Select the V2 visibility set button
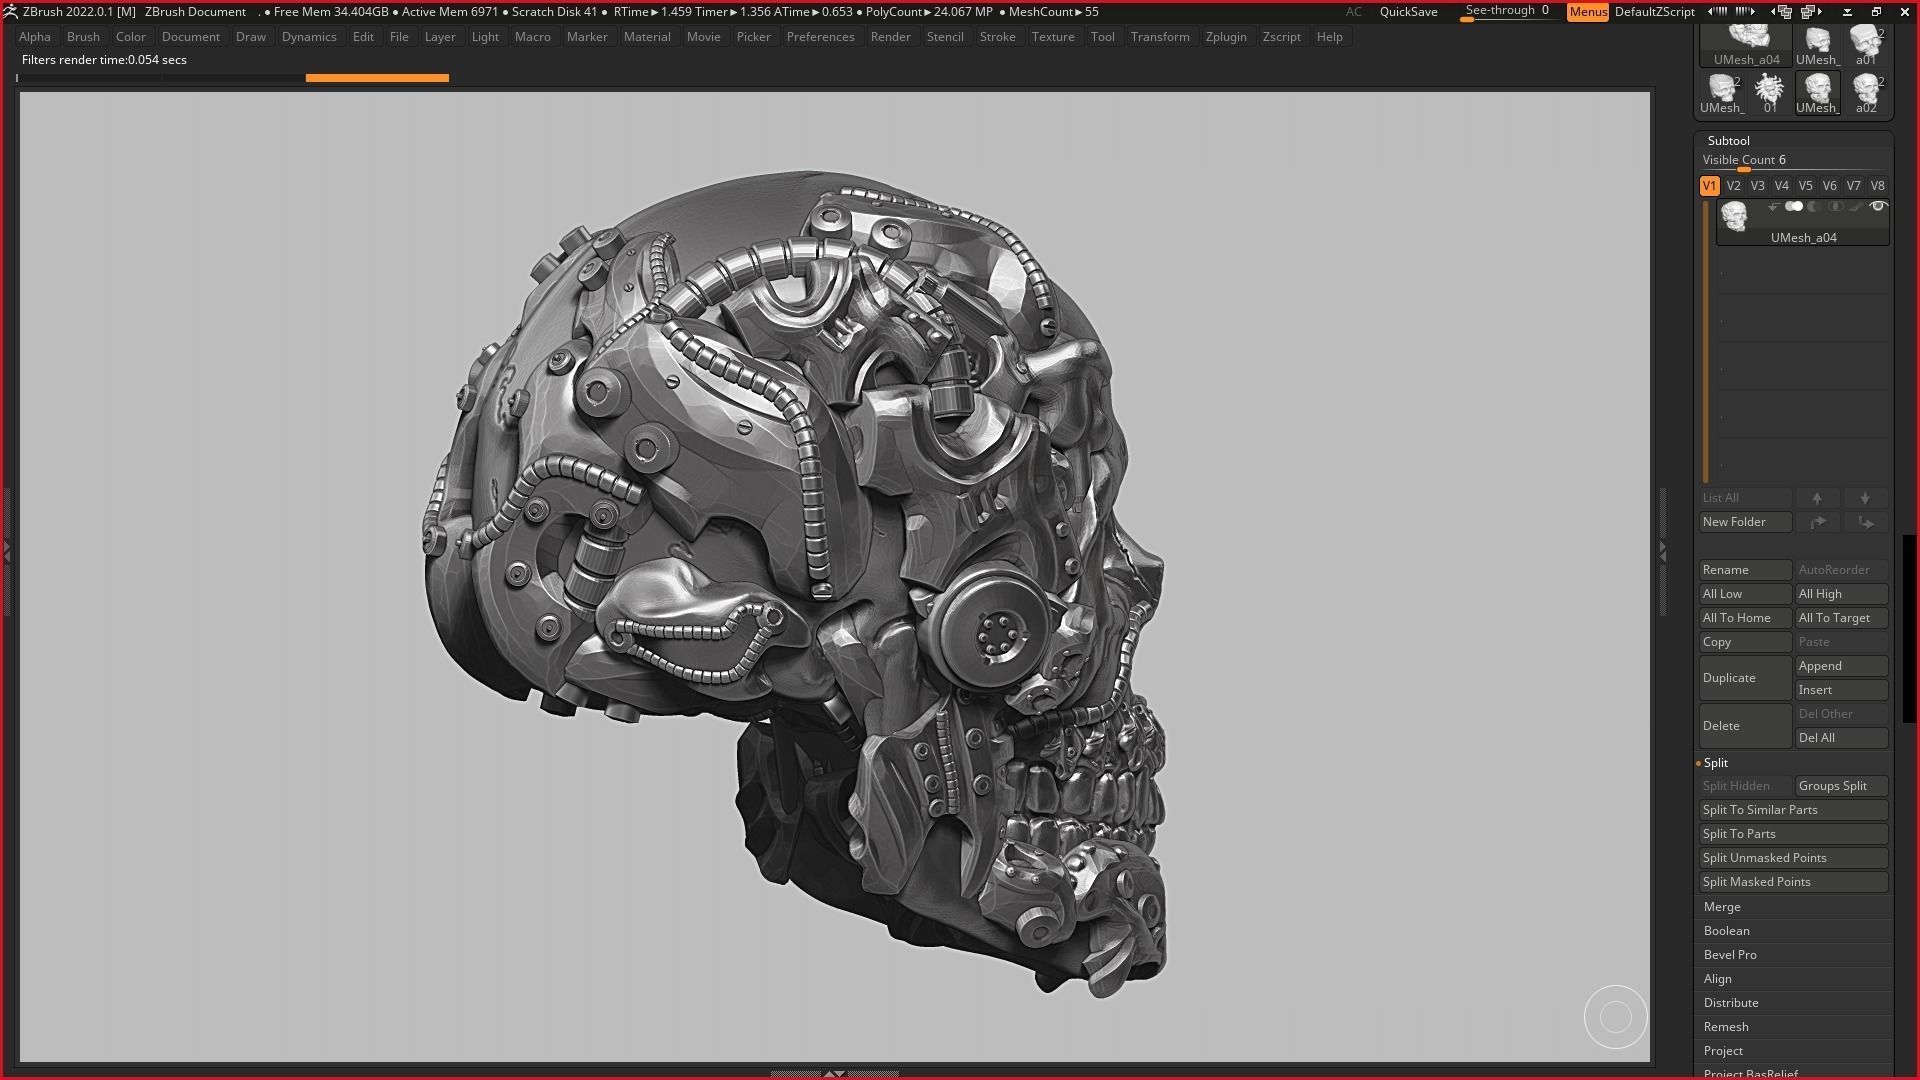Screen dimensions: 1920x1080 [x=1733, y=186]
